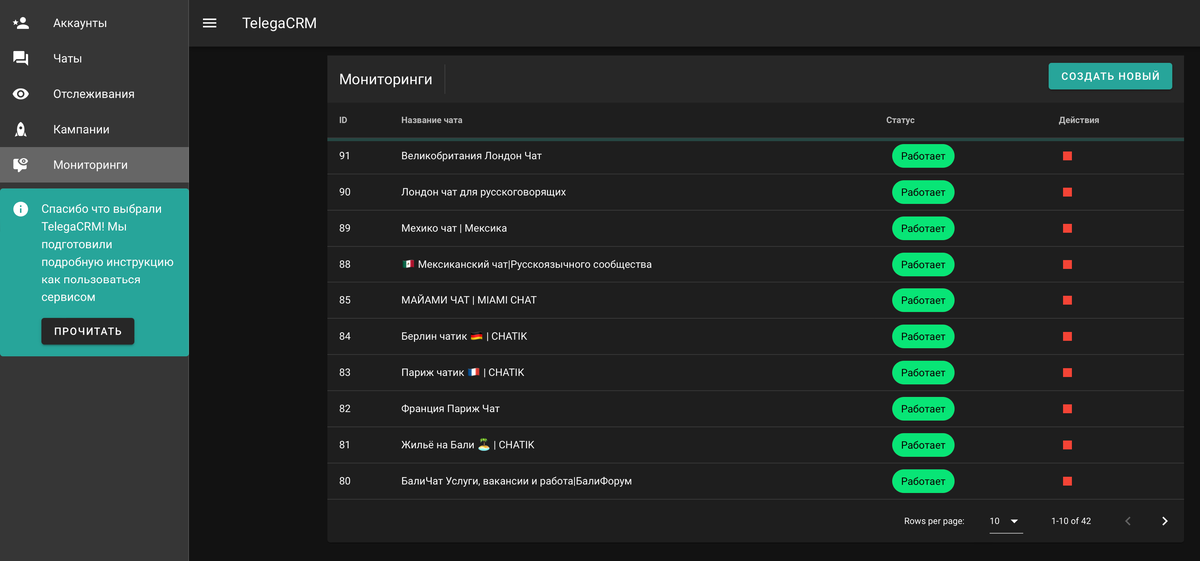Image resolution: width=1200 pixels, height=561 pixels.
Task: Stop monitoring for Мехико чат | Мексика
Action: click(x=1067, y=228)
